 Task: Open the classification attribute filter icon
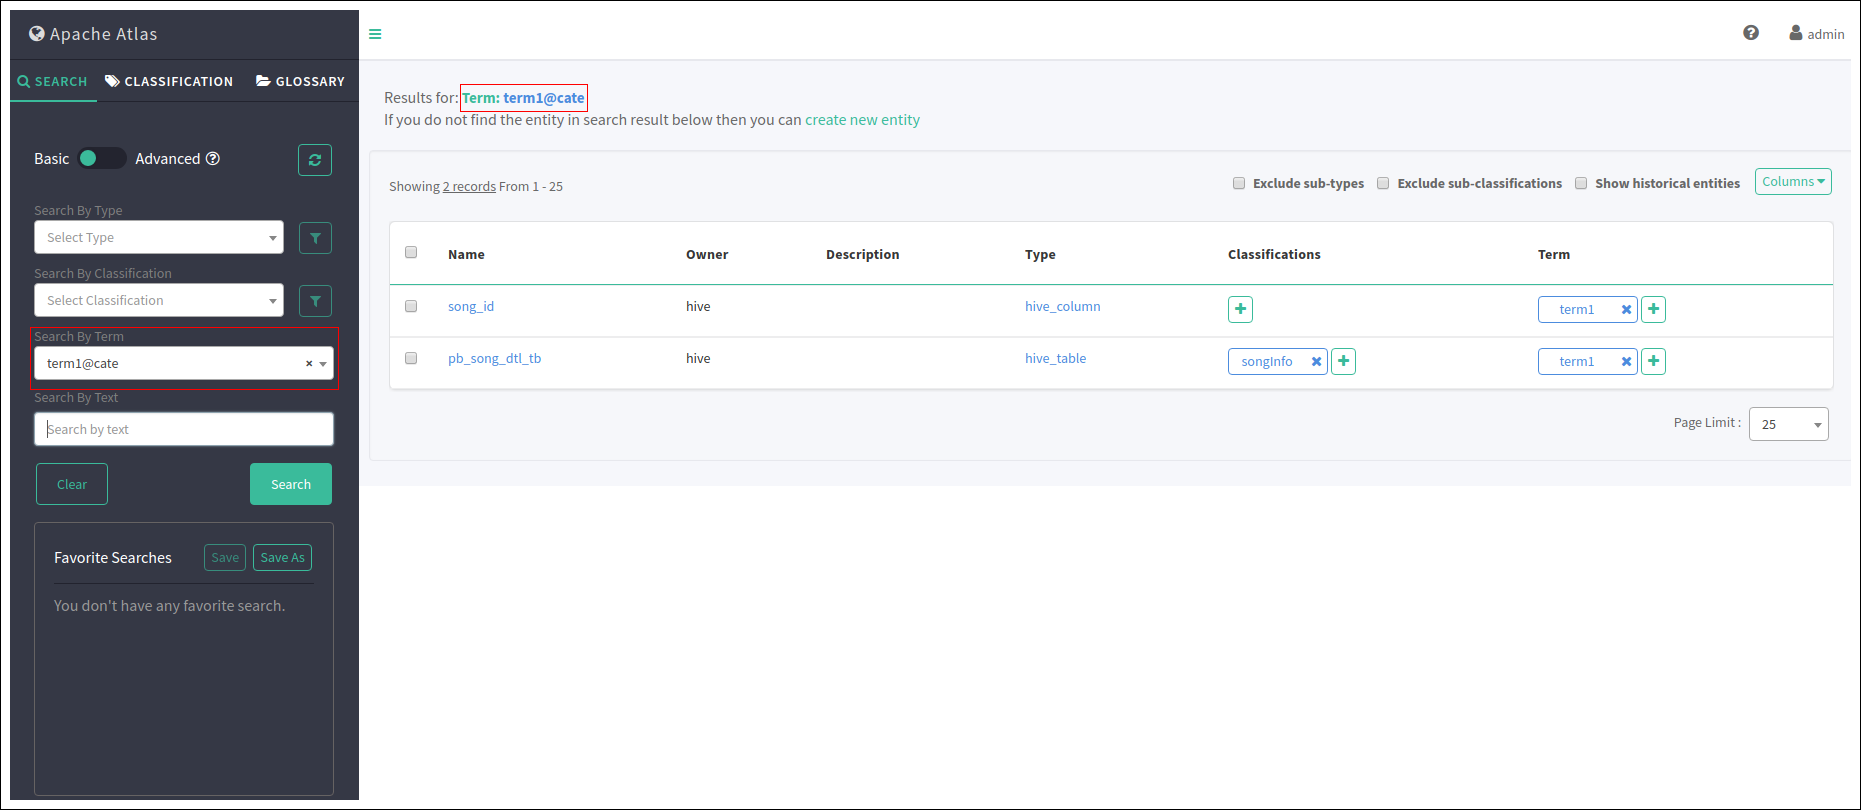click(315, 301)
